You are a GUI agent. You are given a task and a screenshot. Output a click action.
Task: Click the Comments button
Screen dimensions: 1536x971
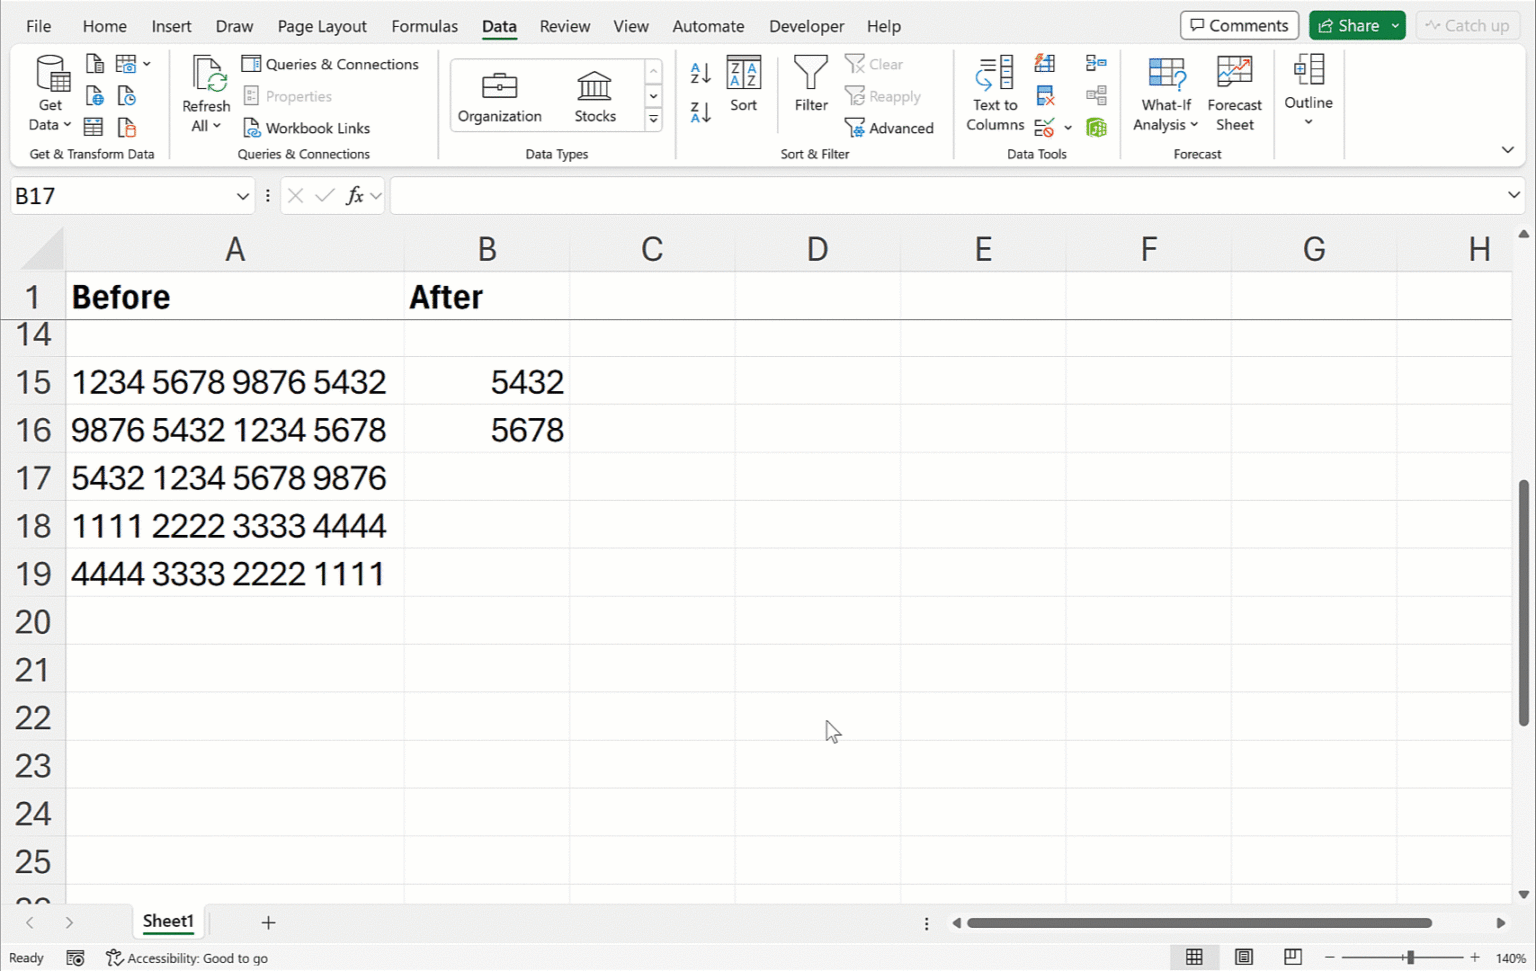click(1239, 26)
